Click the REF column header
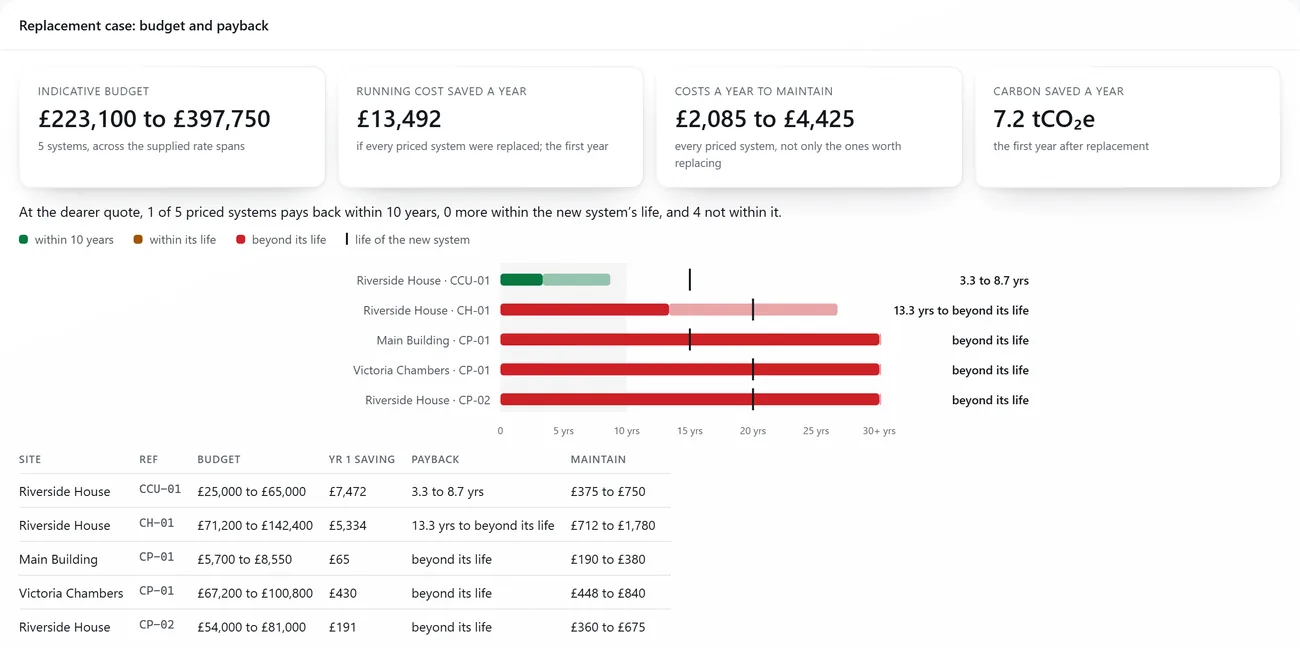Image resolution: width=1300 pixels, height=648 pixels. tap(148, 460)
